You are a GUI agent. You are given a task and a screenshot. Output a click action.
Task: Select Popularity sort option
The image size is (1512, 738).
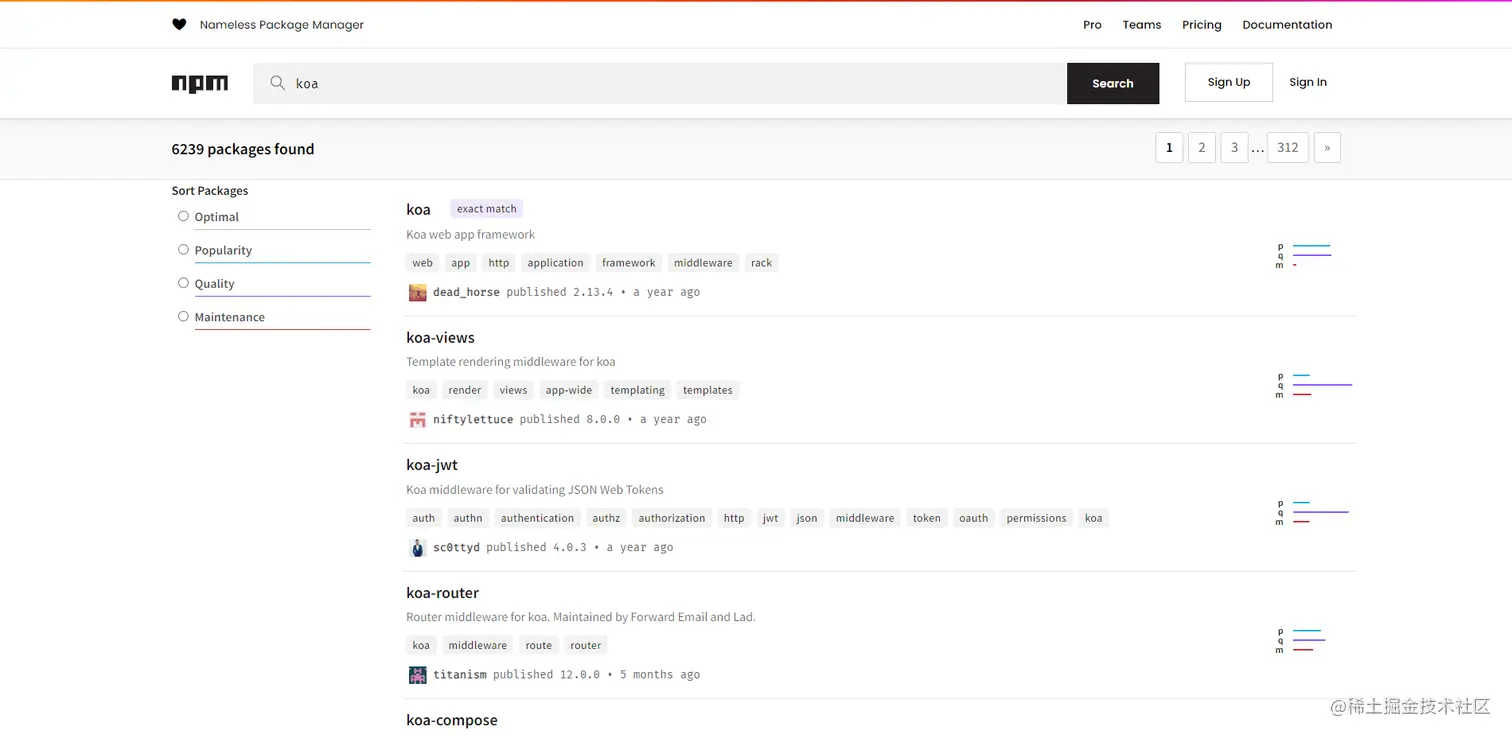pyautogui.click(x=183, y=250)
